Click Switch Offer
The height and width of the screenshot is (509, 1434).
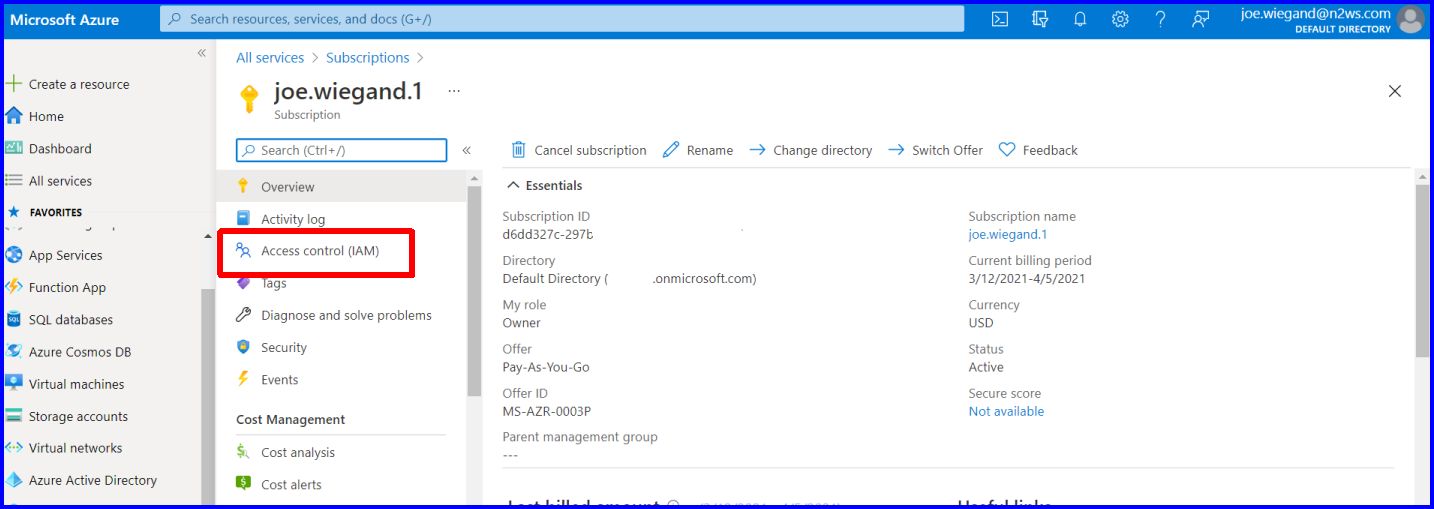pos(935,150)
